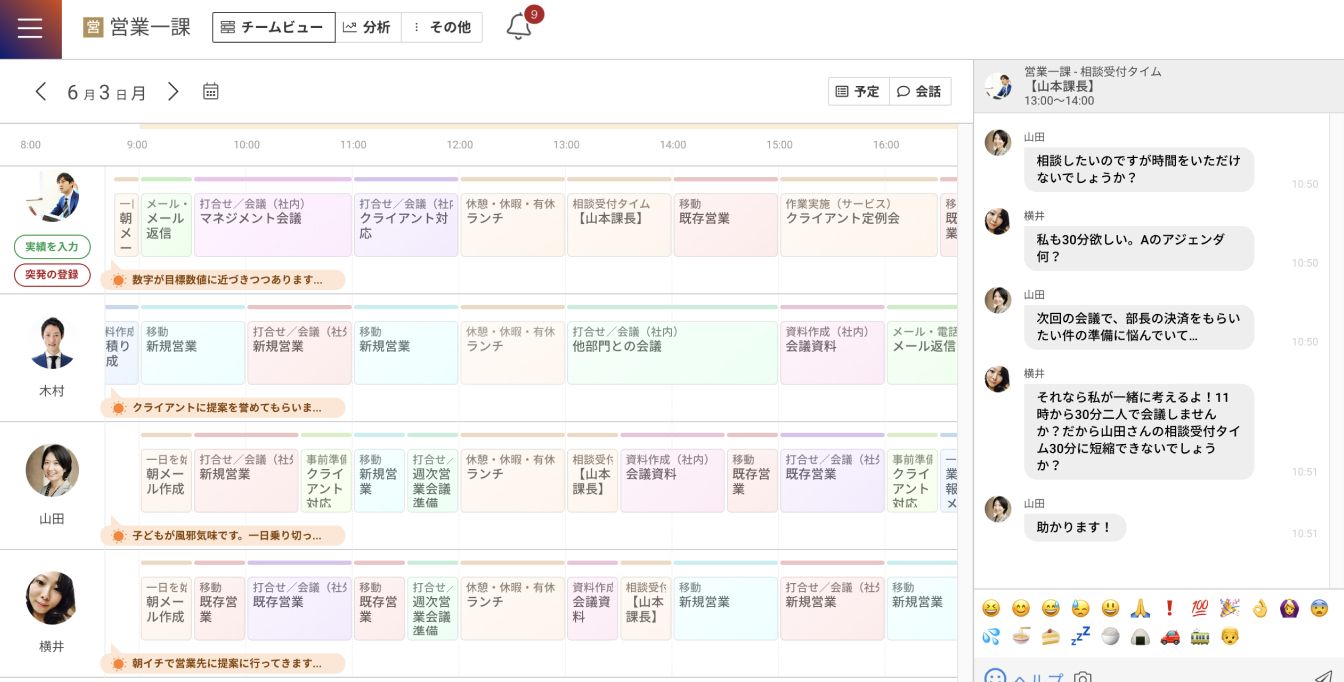Click the 実績を入力 button
The image size is (1344, 682).
tap(52, 247)
